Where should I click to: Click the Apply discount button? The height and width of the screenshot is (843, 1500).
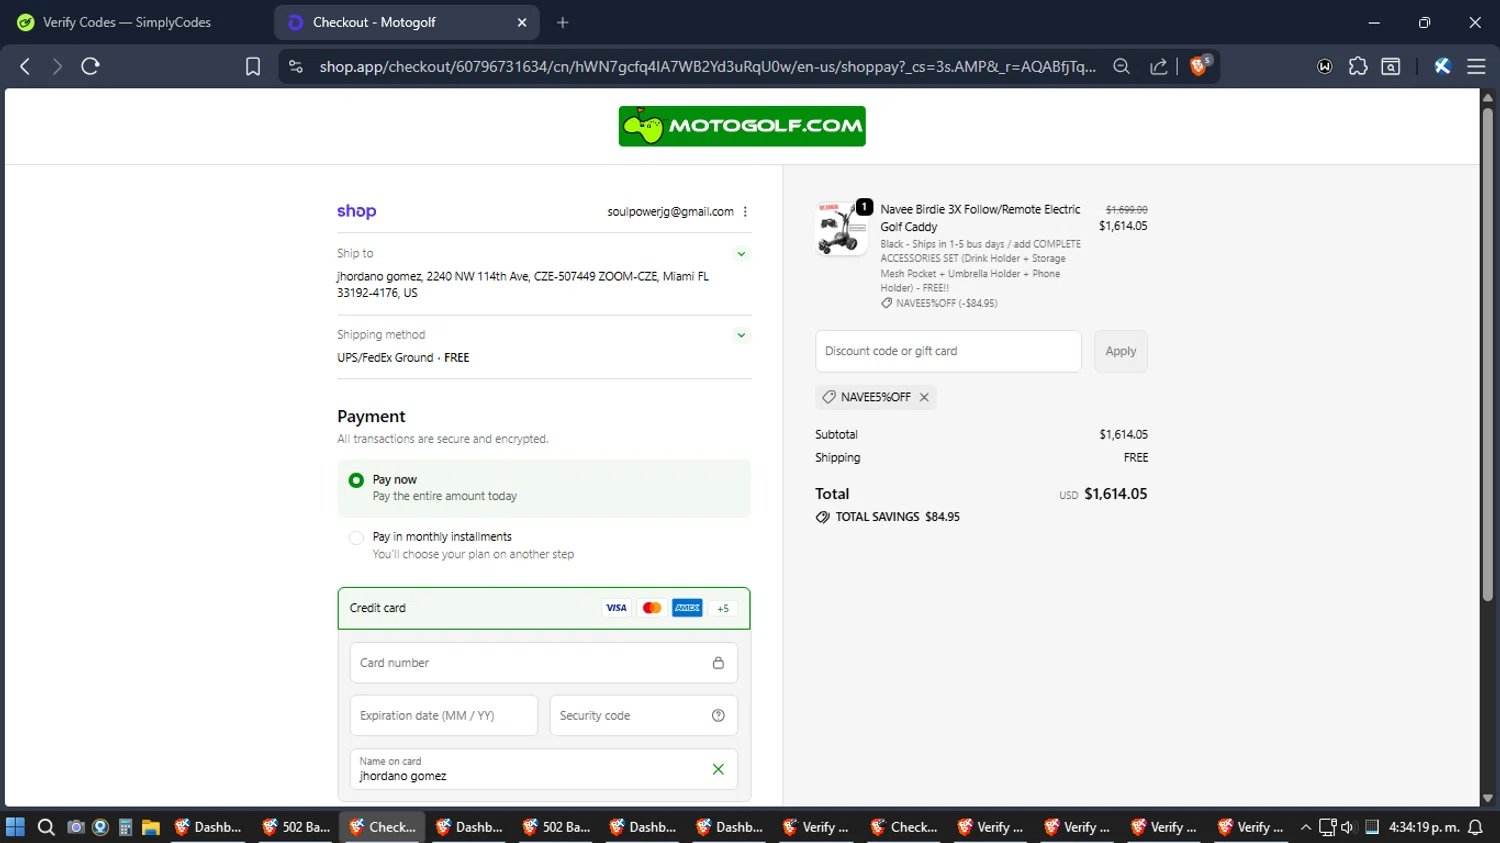click(1121, 351)
